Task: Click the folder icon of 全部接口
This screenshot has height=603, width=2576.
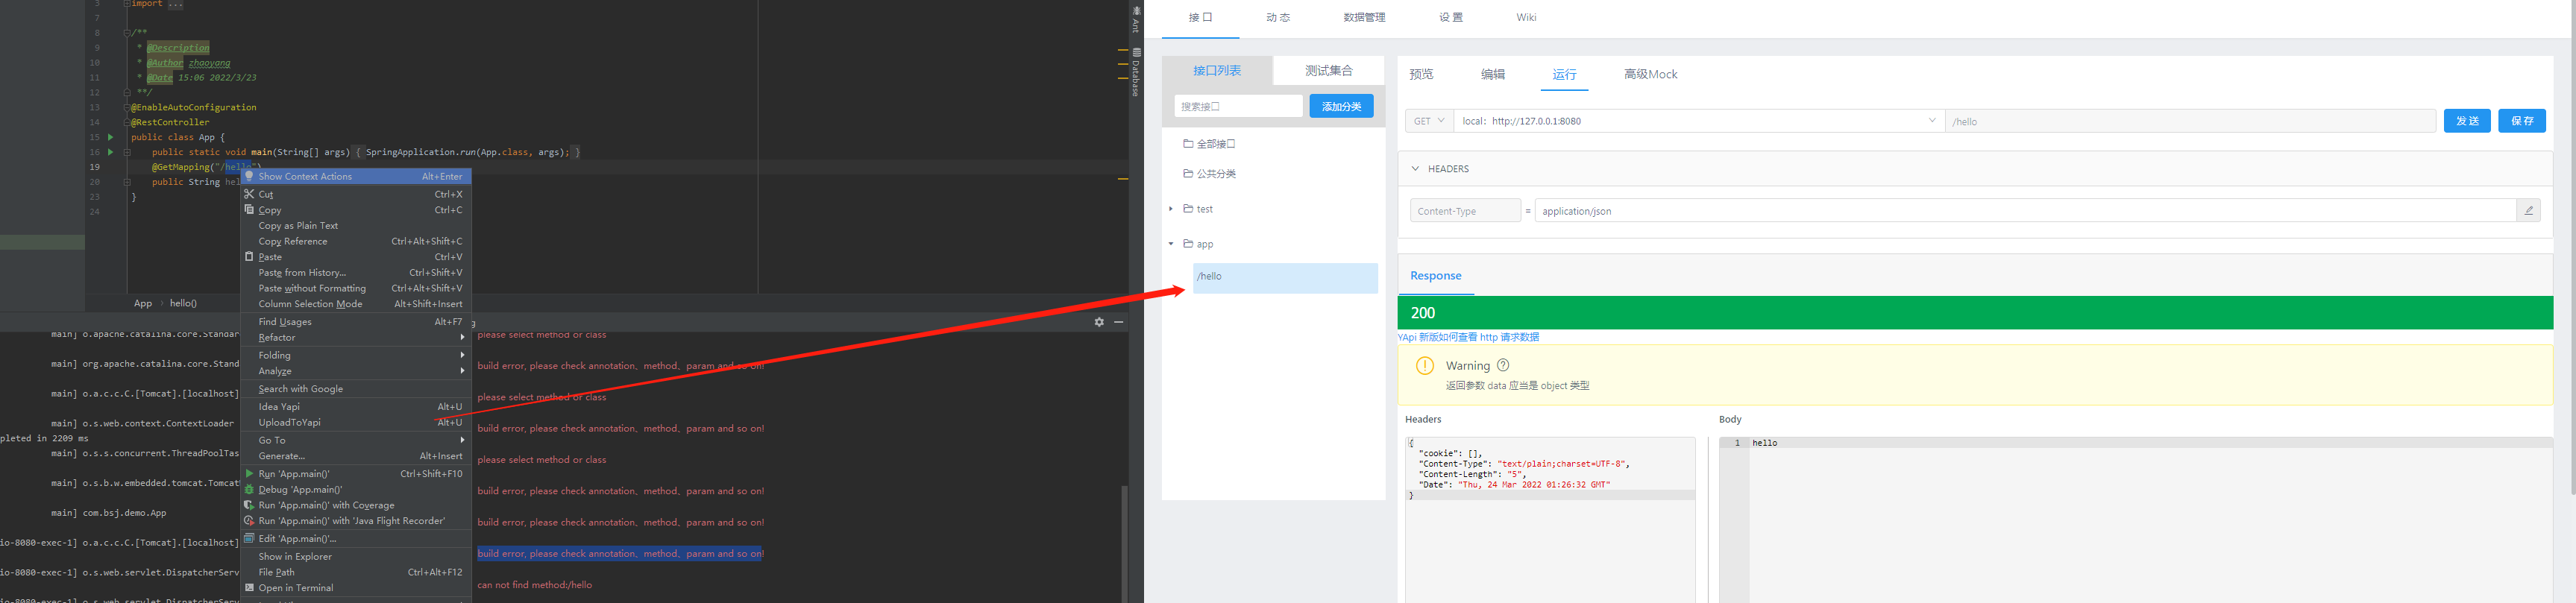Action: [x=1188, y=143]
